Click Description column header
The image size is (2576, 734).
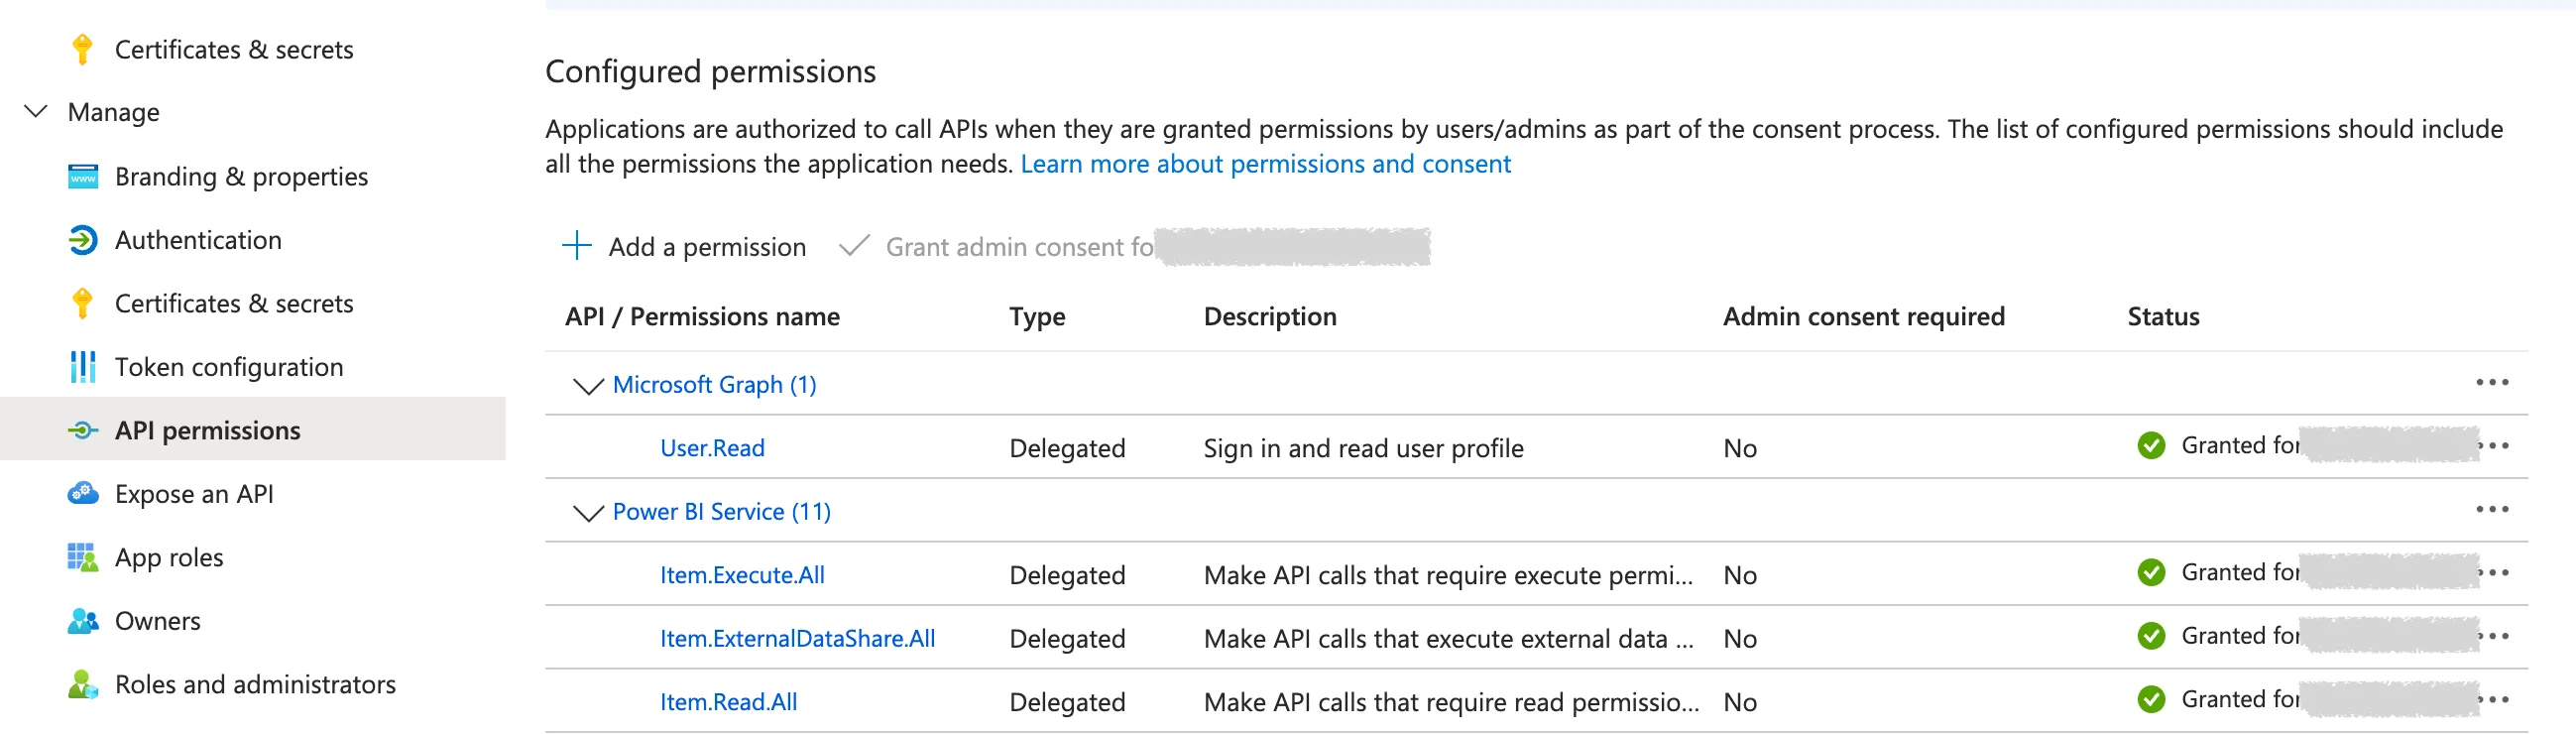1270,317
